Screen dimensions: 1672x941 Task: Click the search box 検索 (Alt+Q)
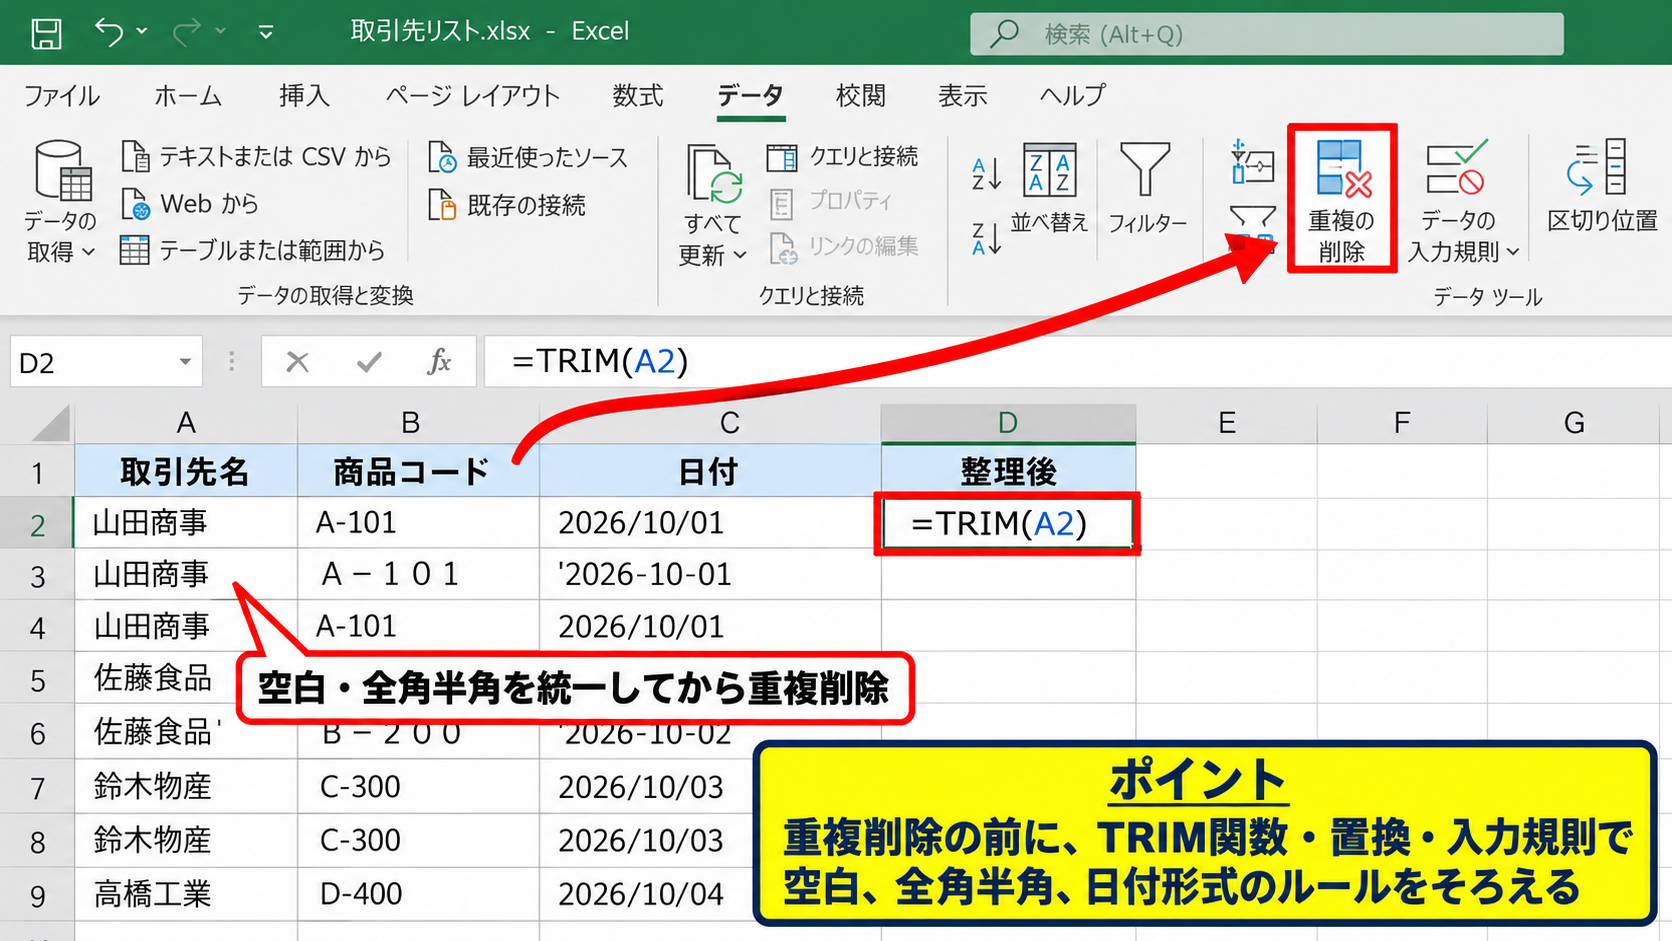[1266, 34]
